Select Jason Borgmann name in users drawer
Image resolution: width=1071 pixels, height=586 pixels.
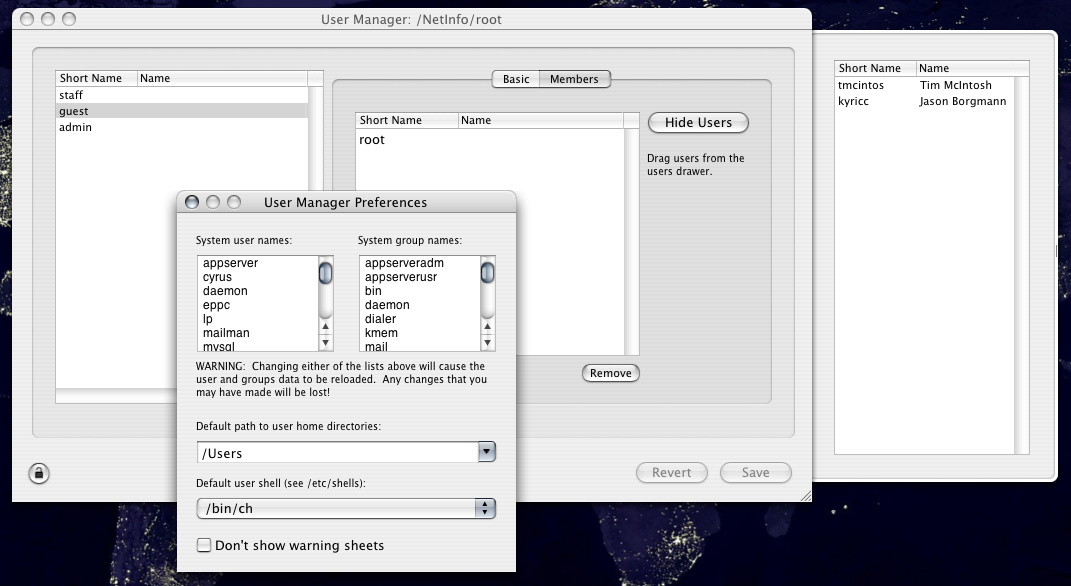962,101
